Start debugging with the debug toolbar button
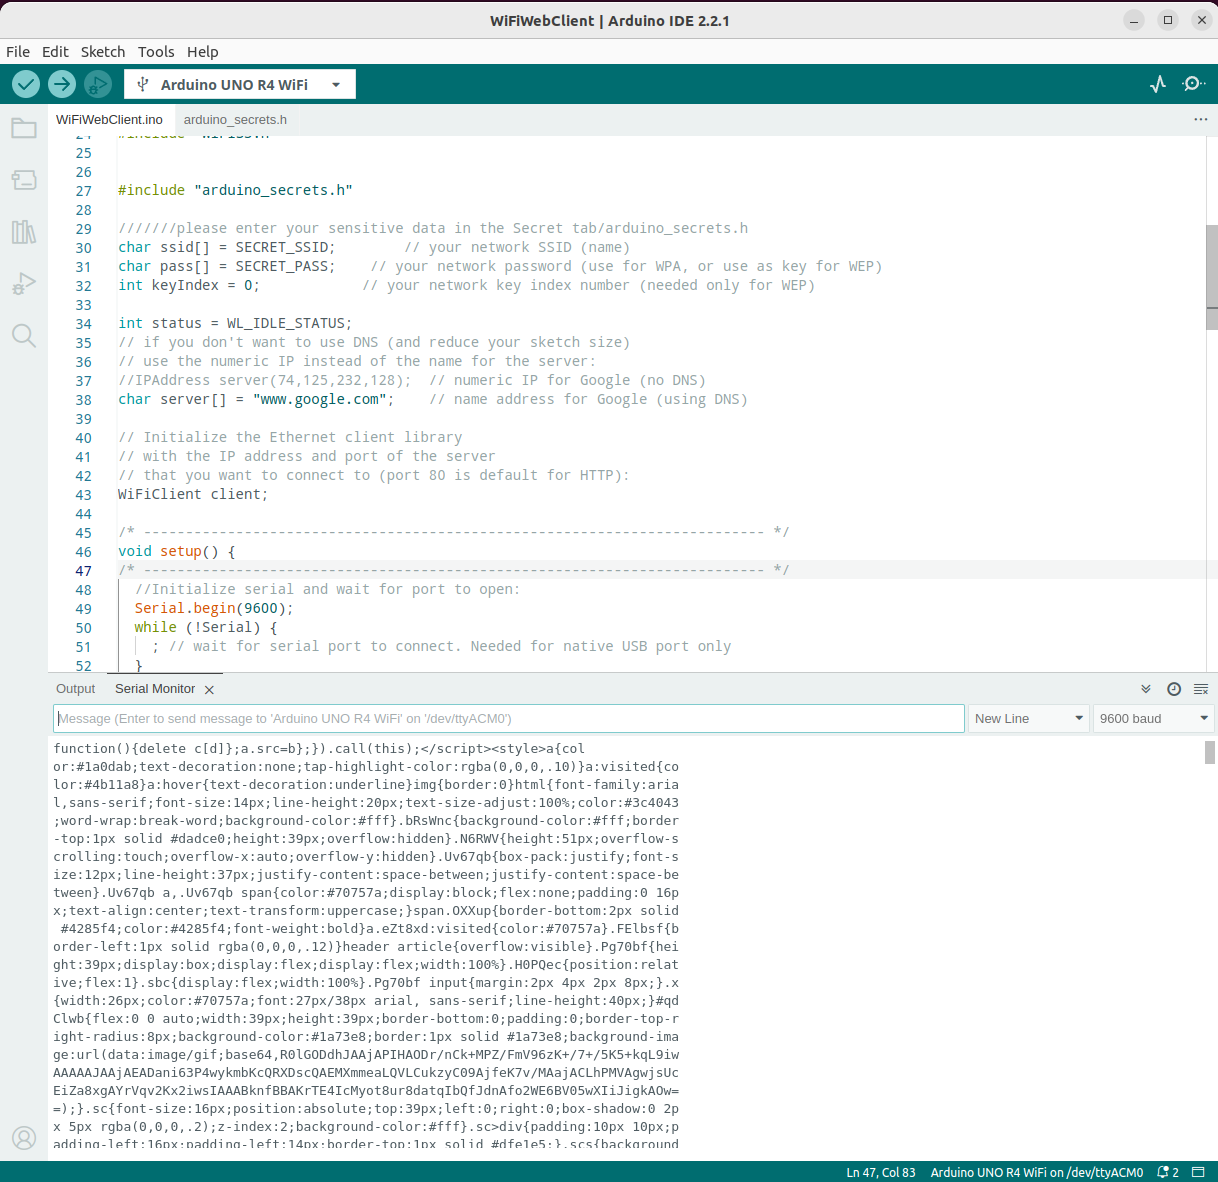This screenshot has width=1218, height=1182. [97, 84]
